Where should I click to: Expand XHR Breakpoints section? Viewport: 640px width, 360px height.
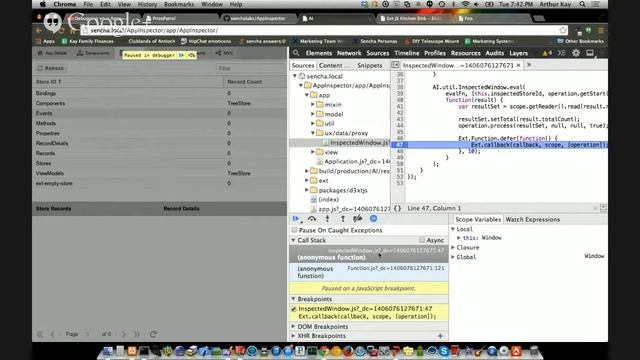click(293, 336)
